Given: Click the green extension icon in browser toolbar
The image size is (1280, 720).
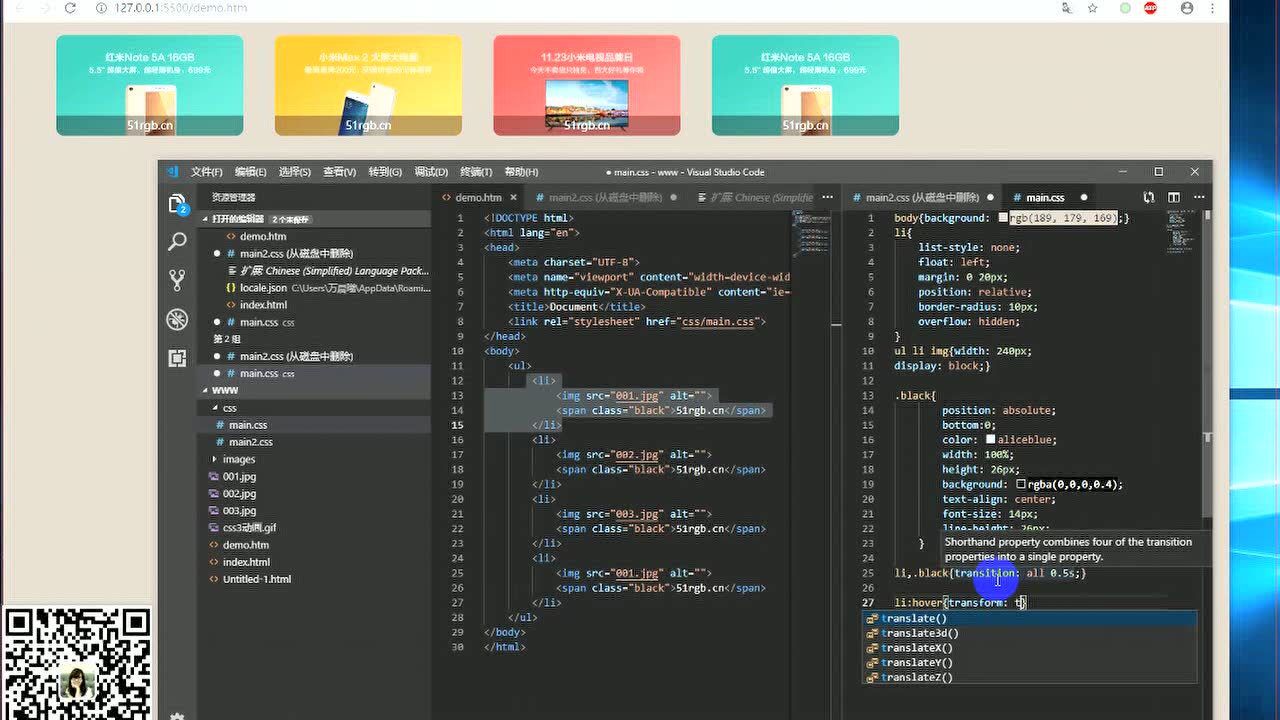Looking at the screenshot, I should 1126,8.
